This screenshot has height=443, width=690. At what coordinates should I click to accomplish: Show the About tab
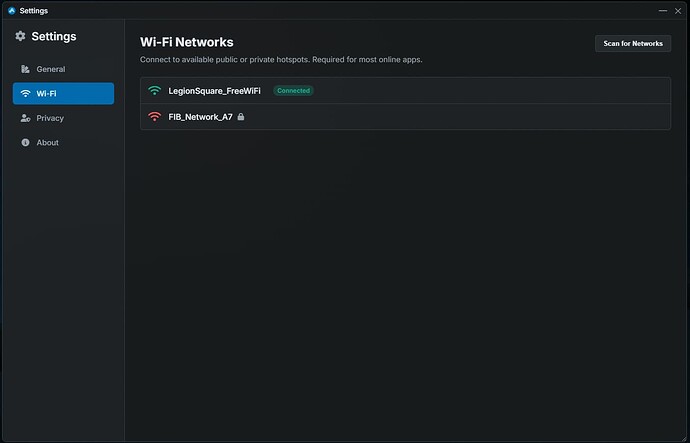(47, 142)
